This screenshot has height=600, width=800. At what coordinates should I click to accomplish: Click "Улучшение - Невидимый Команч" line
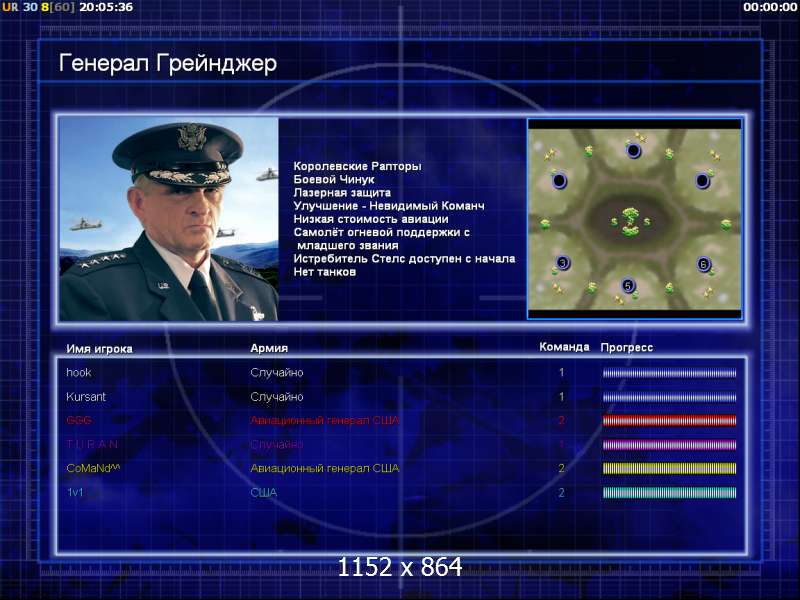click(x=389, y=206)
